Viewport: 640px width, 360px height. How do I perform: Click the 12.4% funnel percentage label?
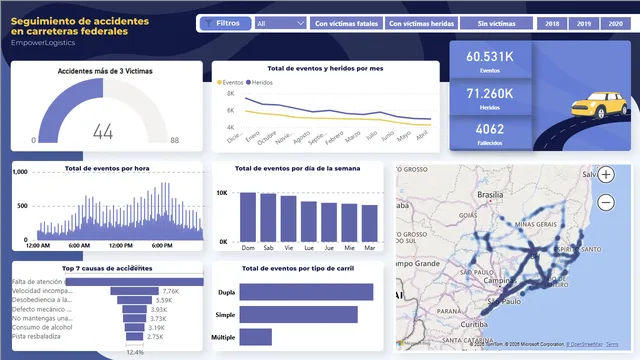point(135,352)
